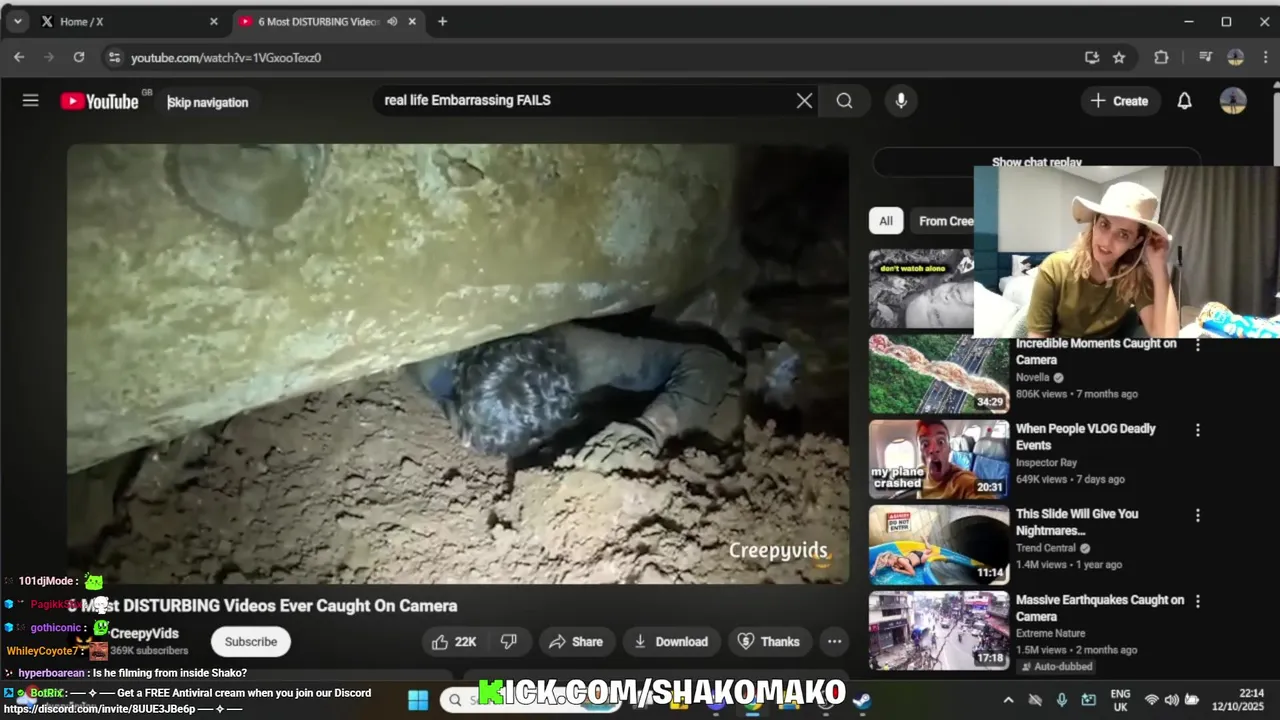This screenshot has width=1280, height=720.
Task: View site information icon in address bar
Action: [x=114, y=57]
